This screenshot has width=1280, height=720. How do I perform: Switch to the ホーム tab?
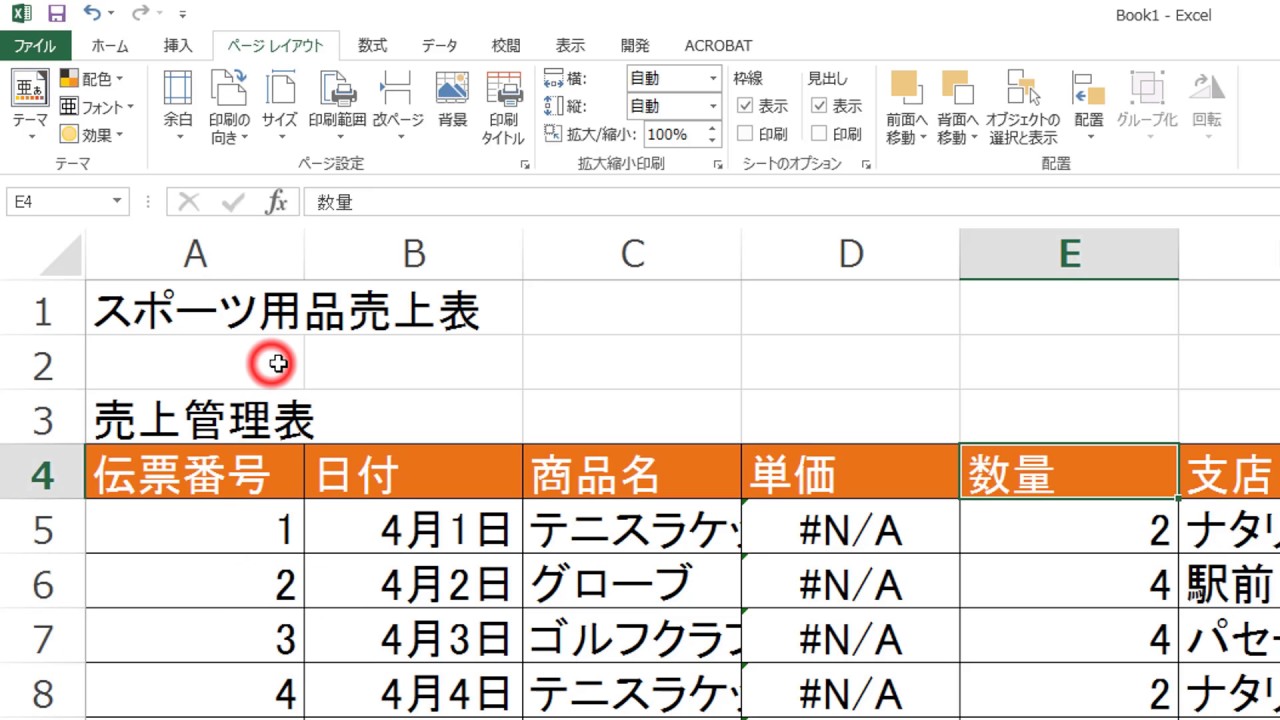click(110, 46)
